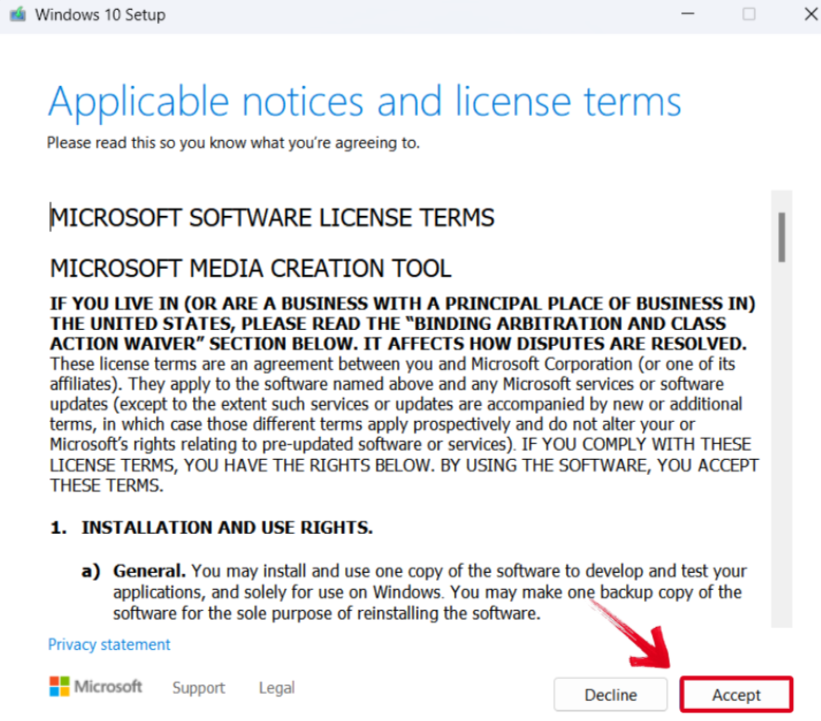Image resolution: width=821 pixels, height=721 pixels.
Task: Minimize the Windows 10 Setup window
Action: tap(688, 15)
